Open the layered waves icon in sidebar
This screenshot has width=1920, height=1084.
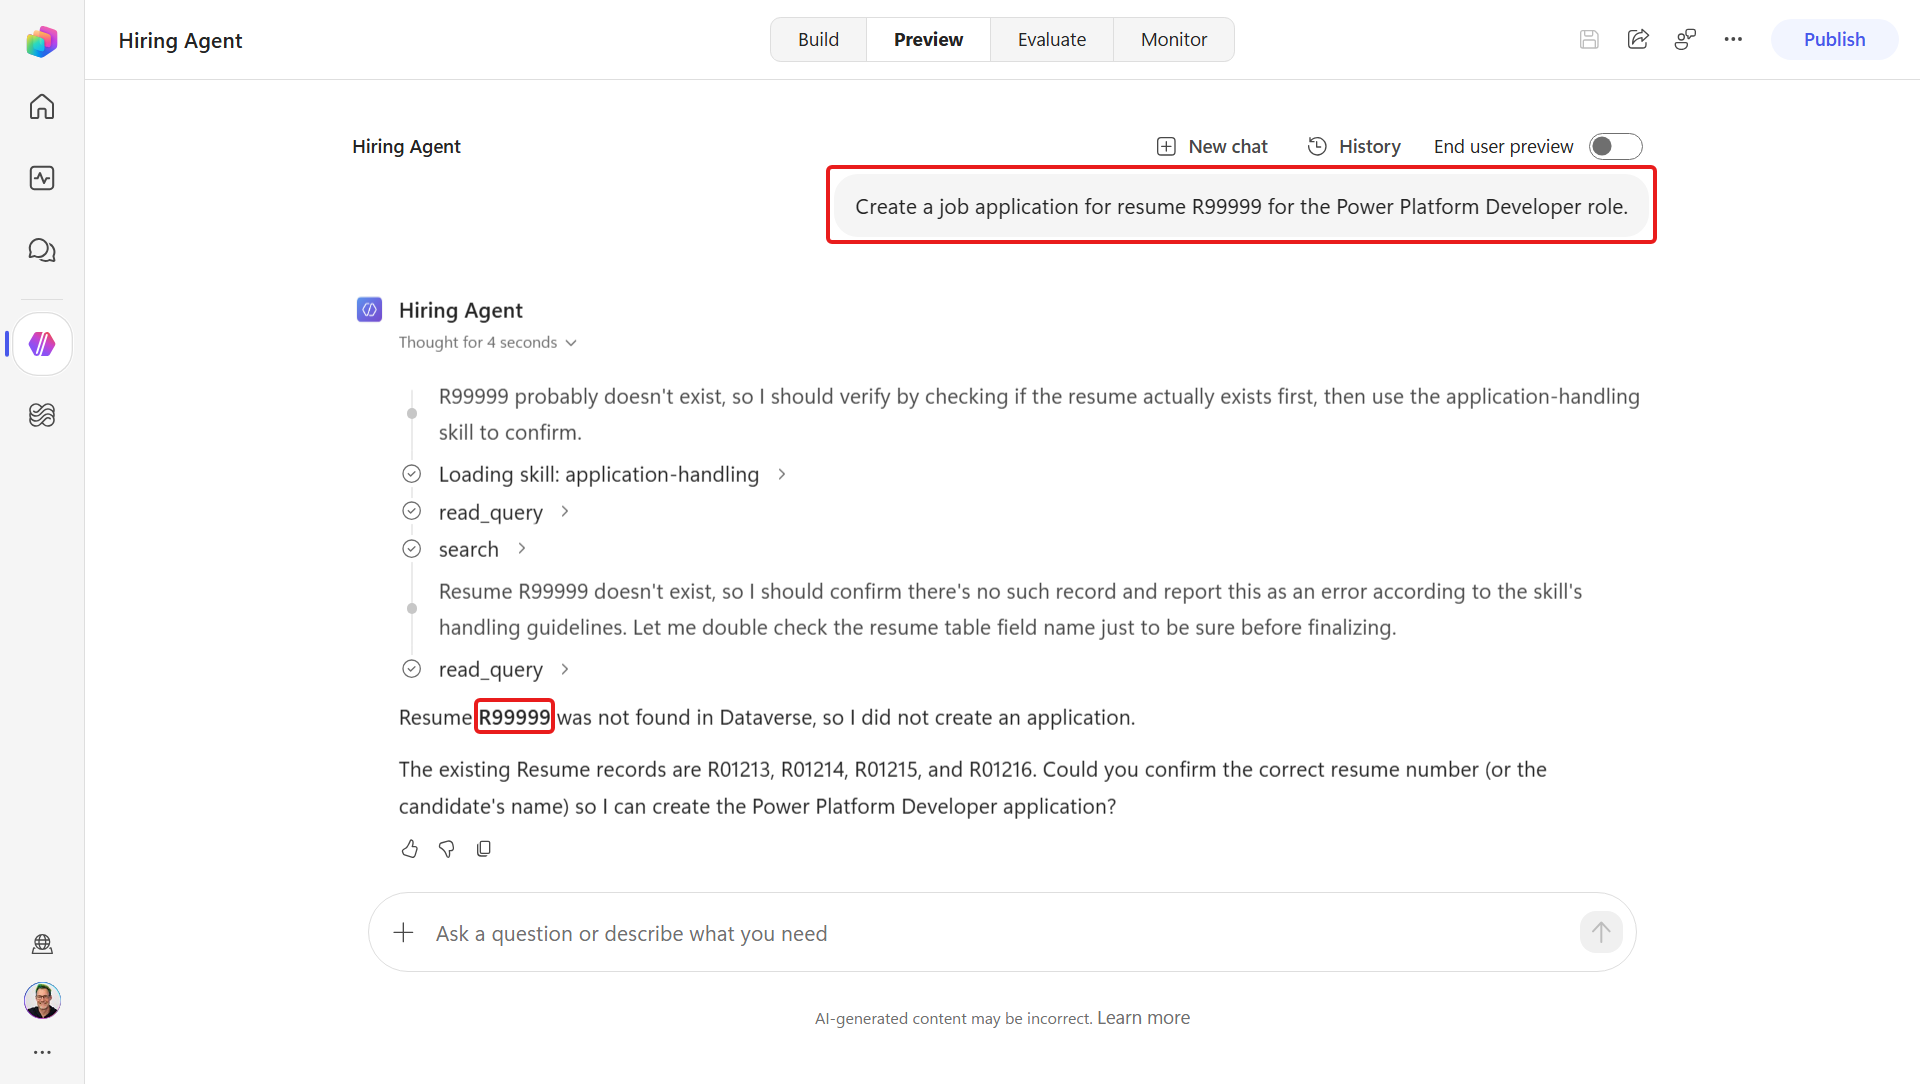(x=42, y=415)
